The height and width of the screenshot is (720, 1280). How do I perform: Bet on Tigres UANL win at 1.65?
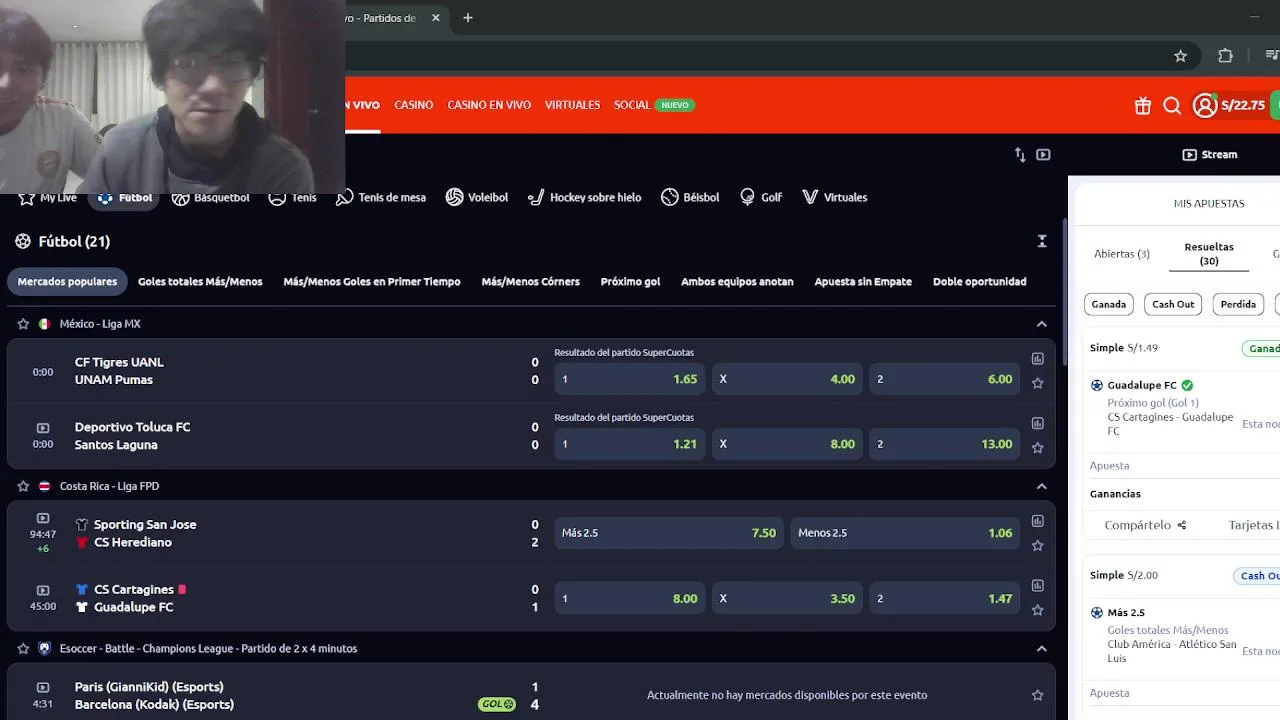pos(630,379)
